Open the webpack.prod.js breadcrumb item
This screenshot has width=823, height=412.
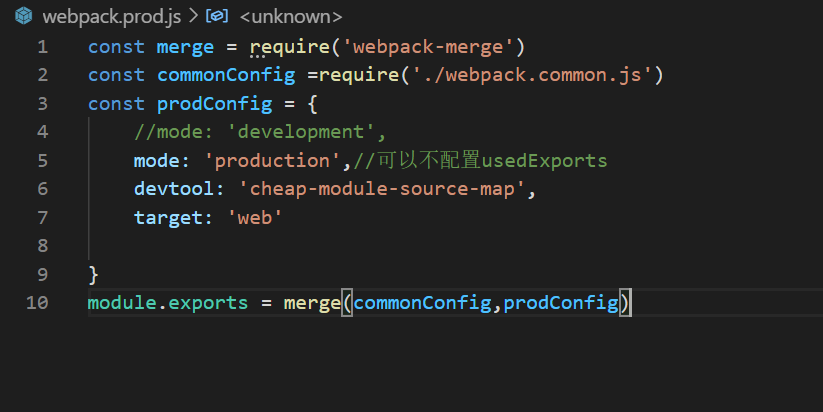tap(112, 17)
